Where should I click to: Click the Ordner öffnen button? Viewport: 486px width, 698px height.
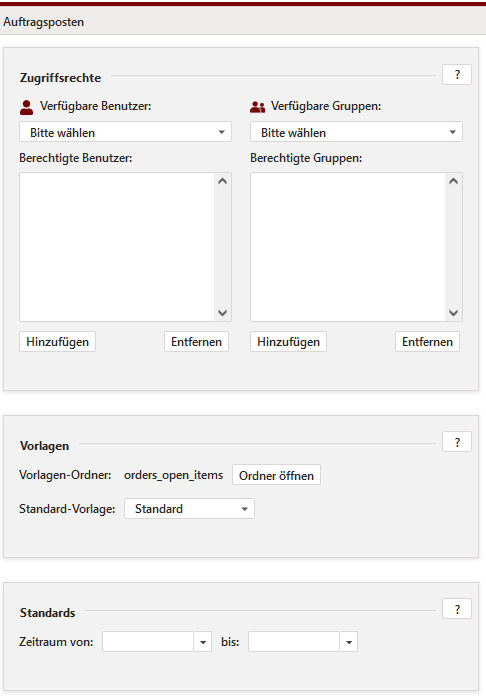pyautogui.click(x=276, y=475)
